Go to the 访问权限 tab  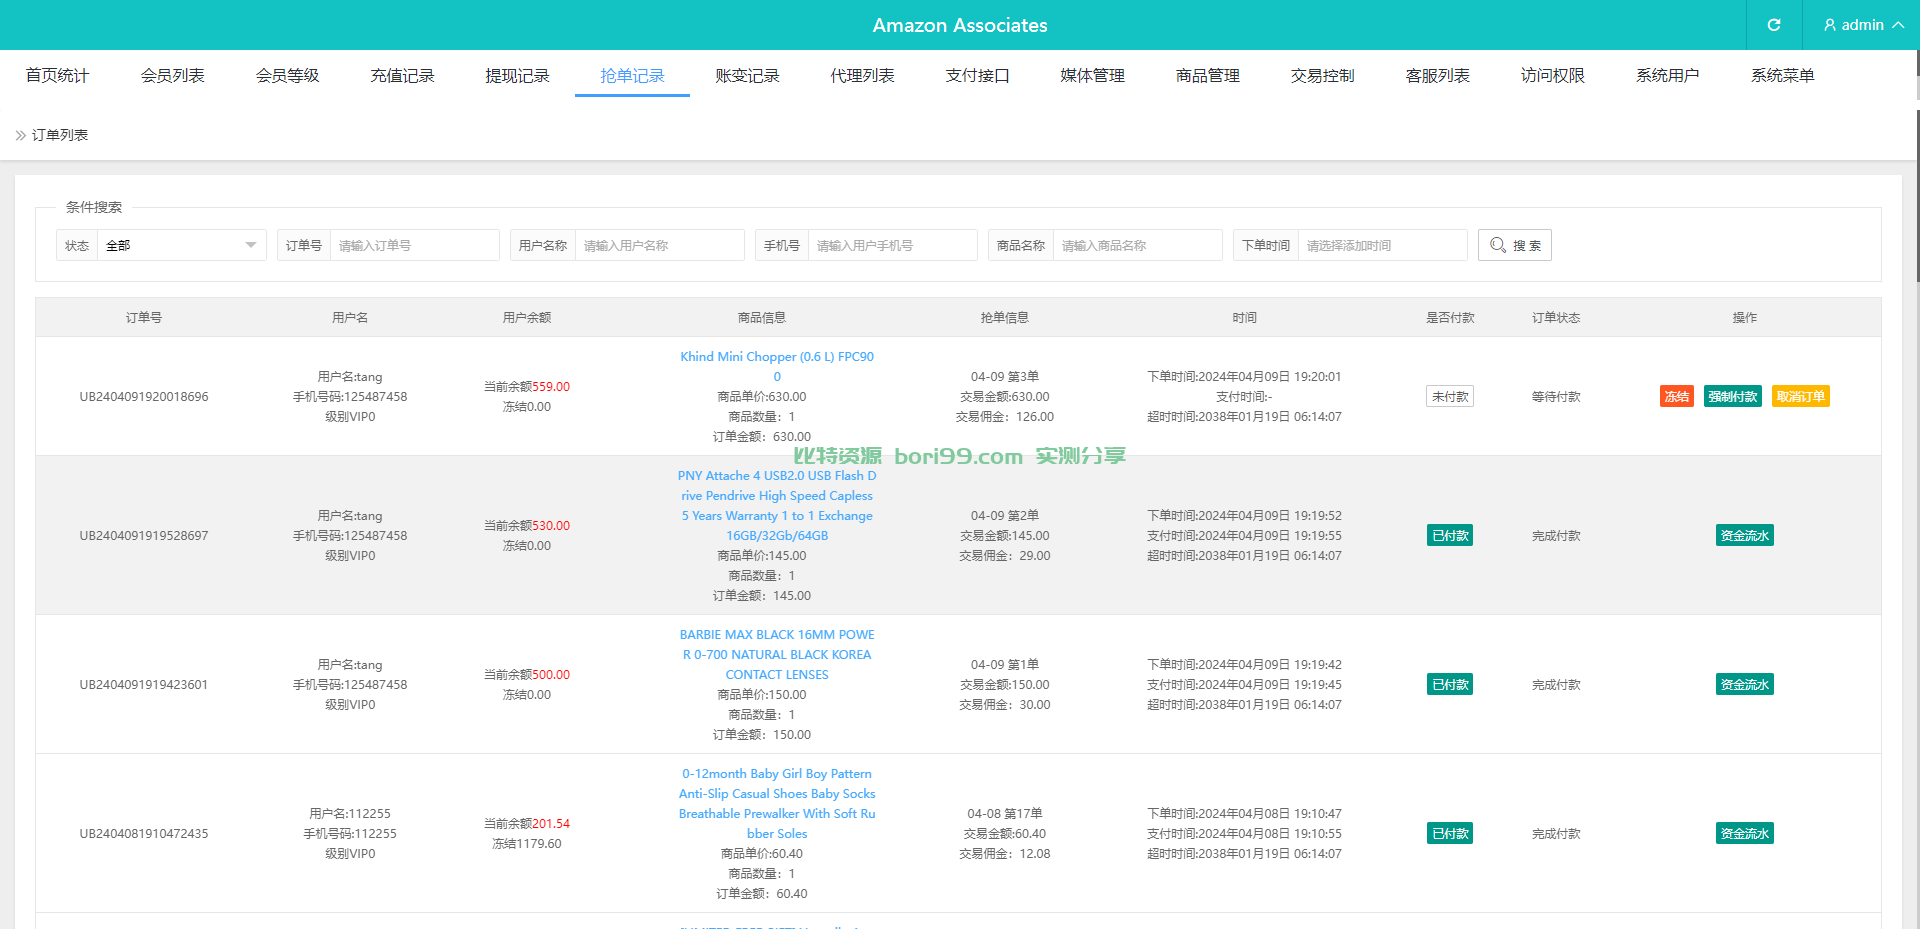click(x=1552, y=76)
